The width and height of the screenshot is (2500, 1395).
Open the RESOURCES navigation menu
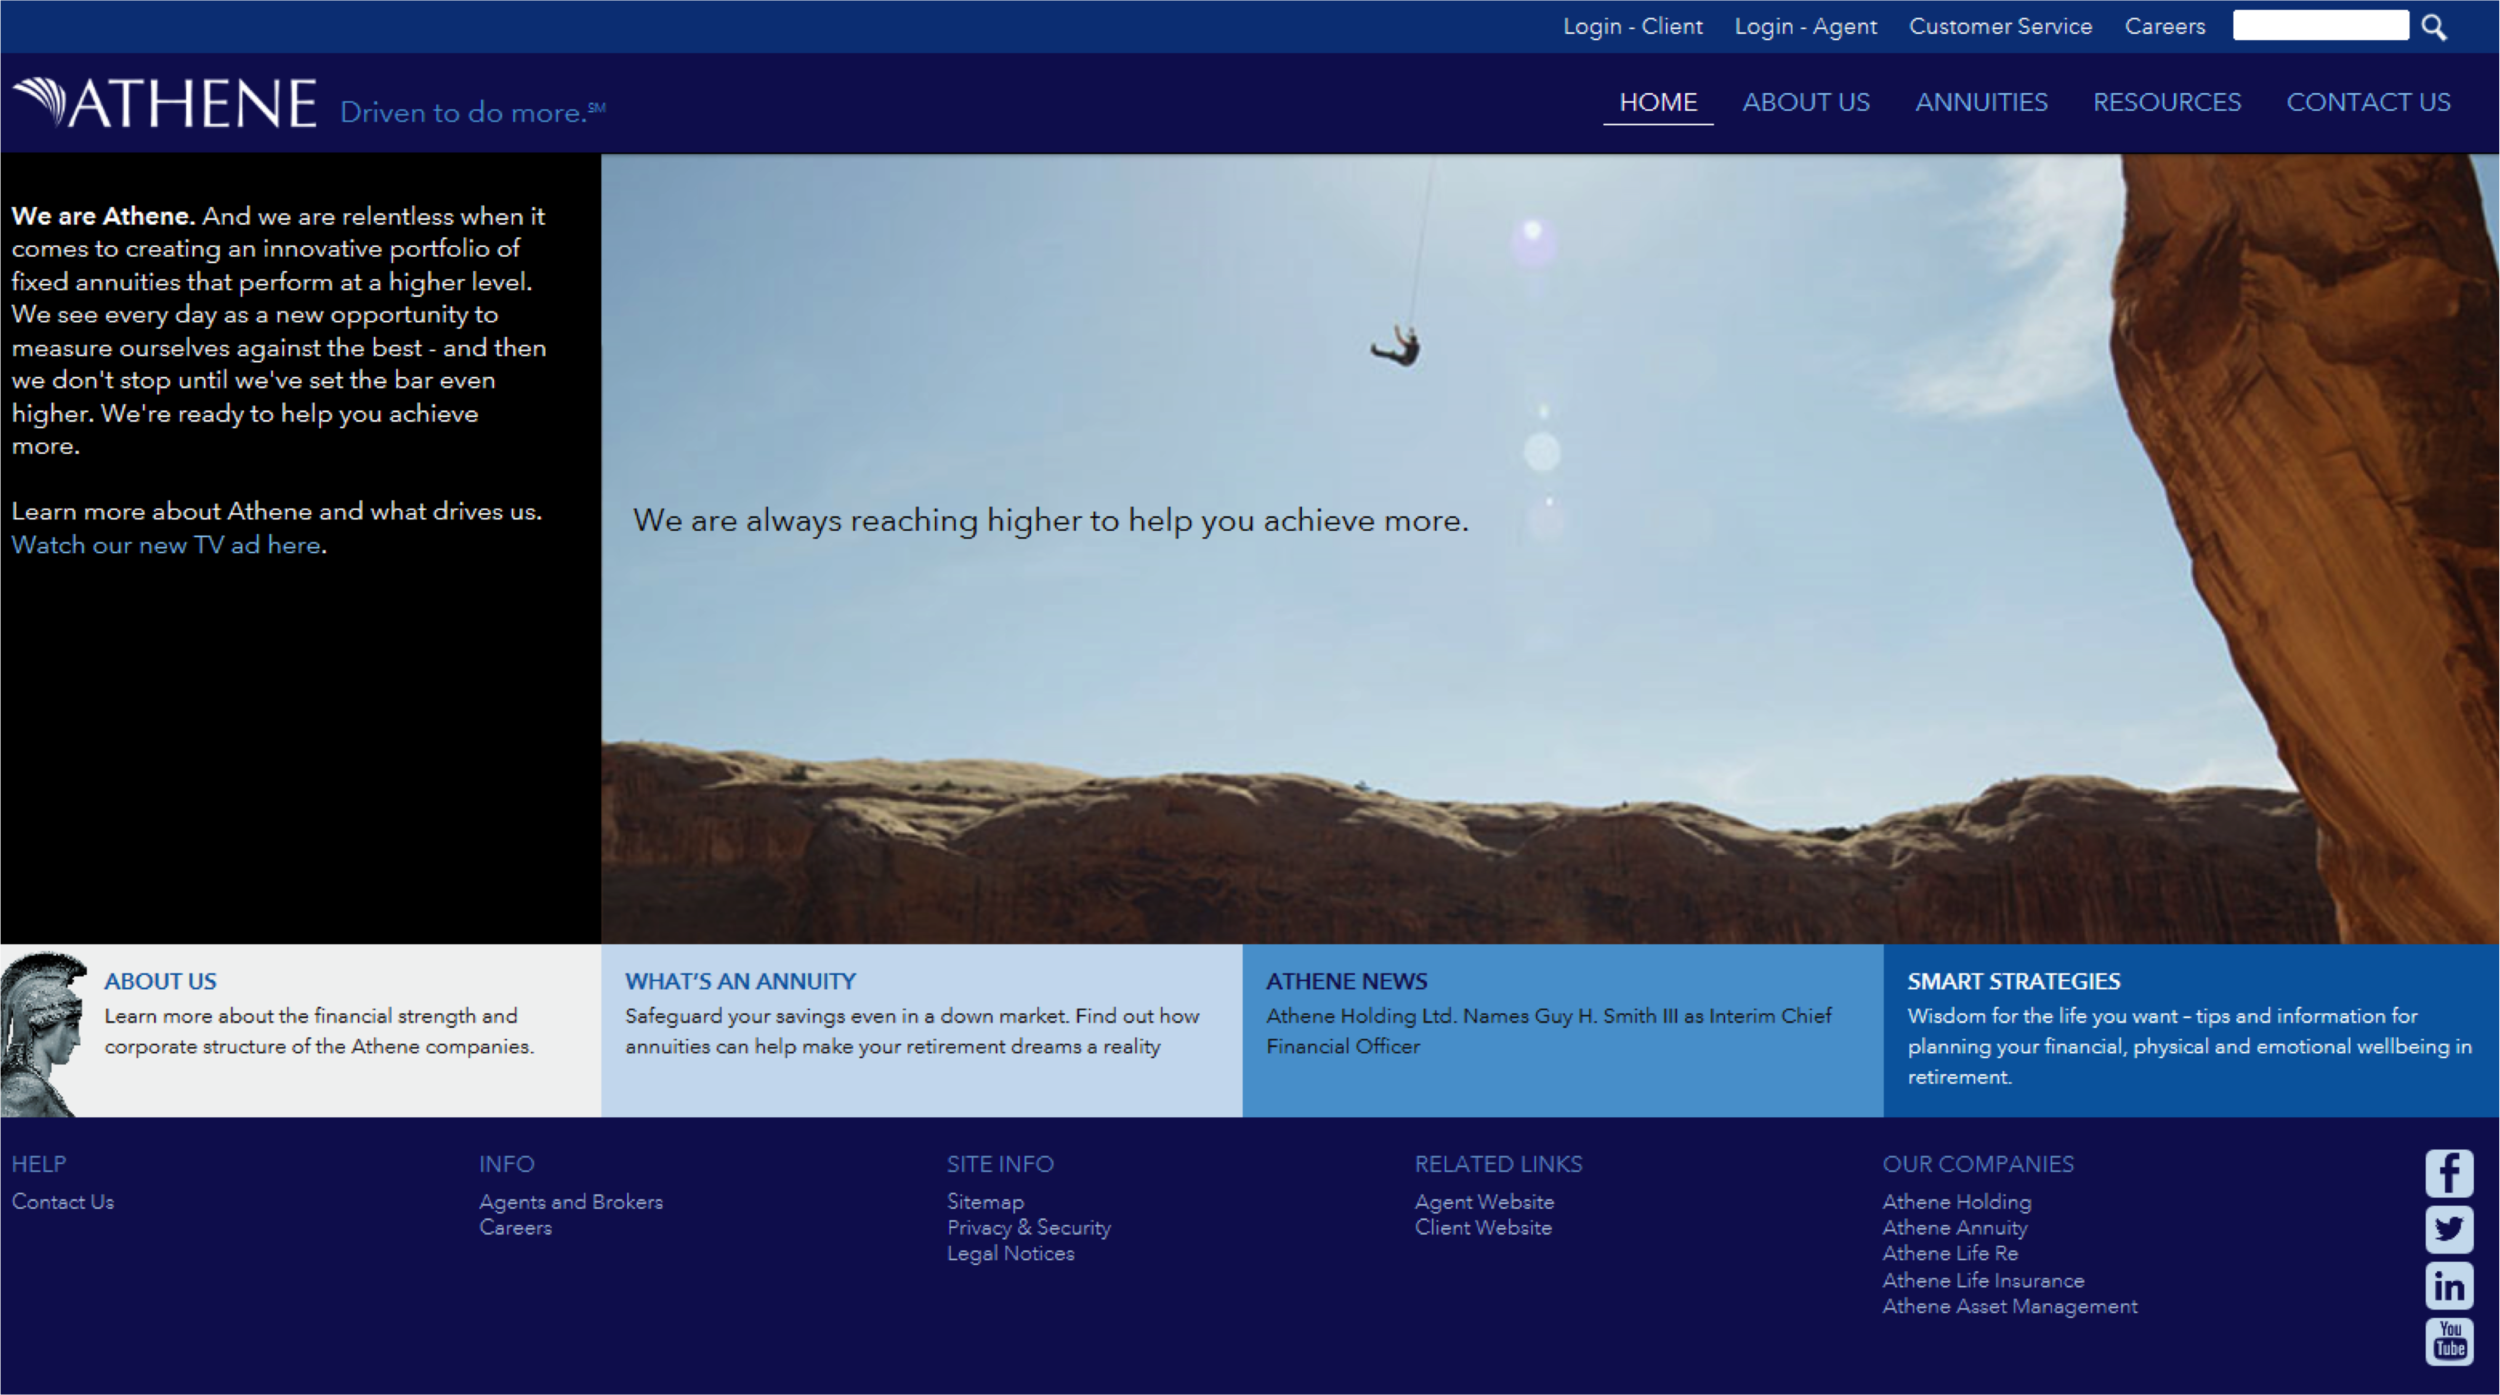click(x=2167, y=103)
